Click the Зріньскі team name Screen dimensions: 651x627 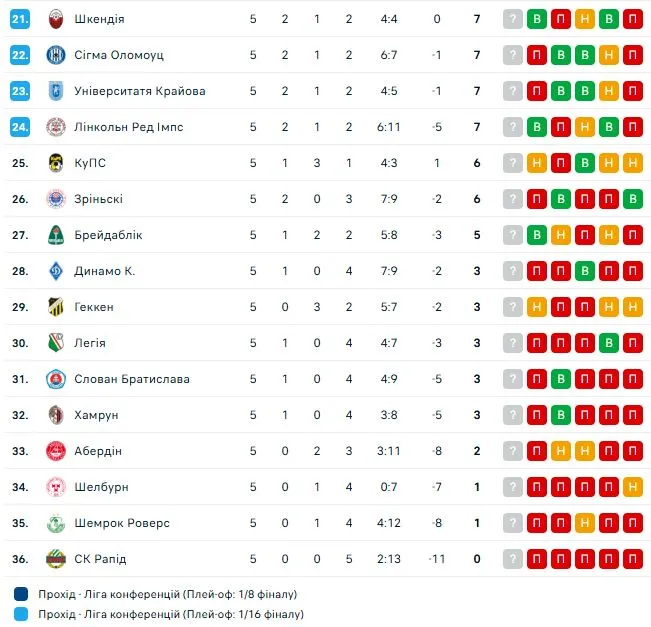pyautogui.click(x=98, y=199)
